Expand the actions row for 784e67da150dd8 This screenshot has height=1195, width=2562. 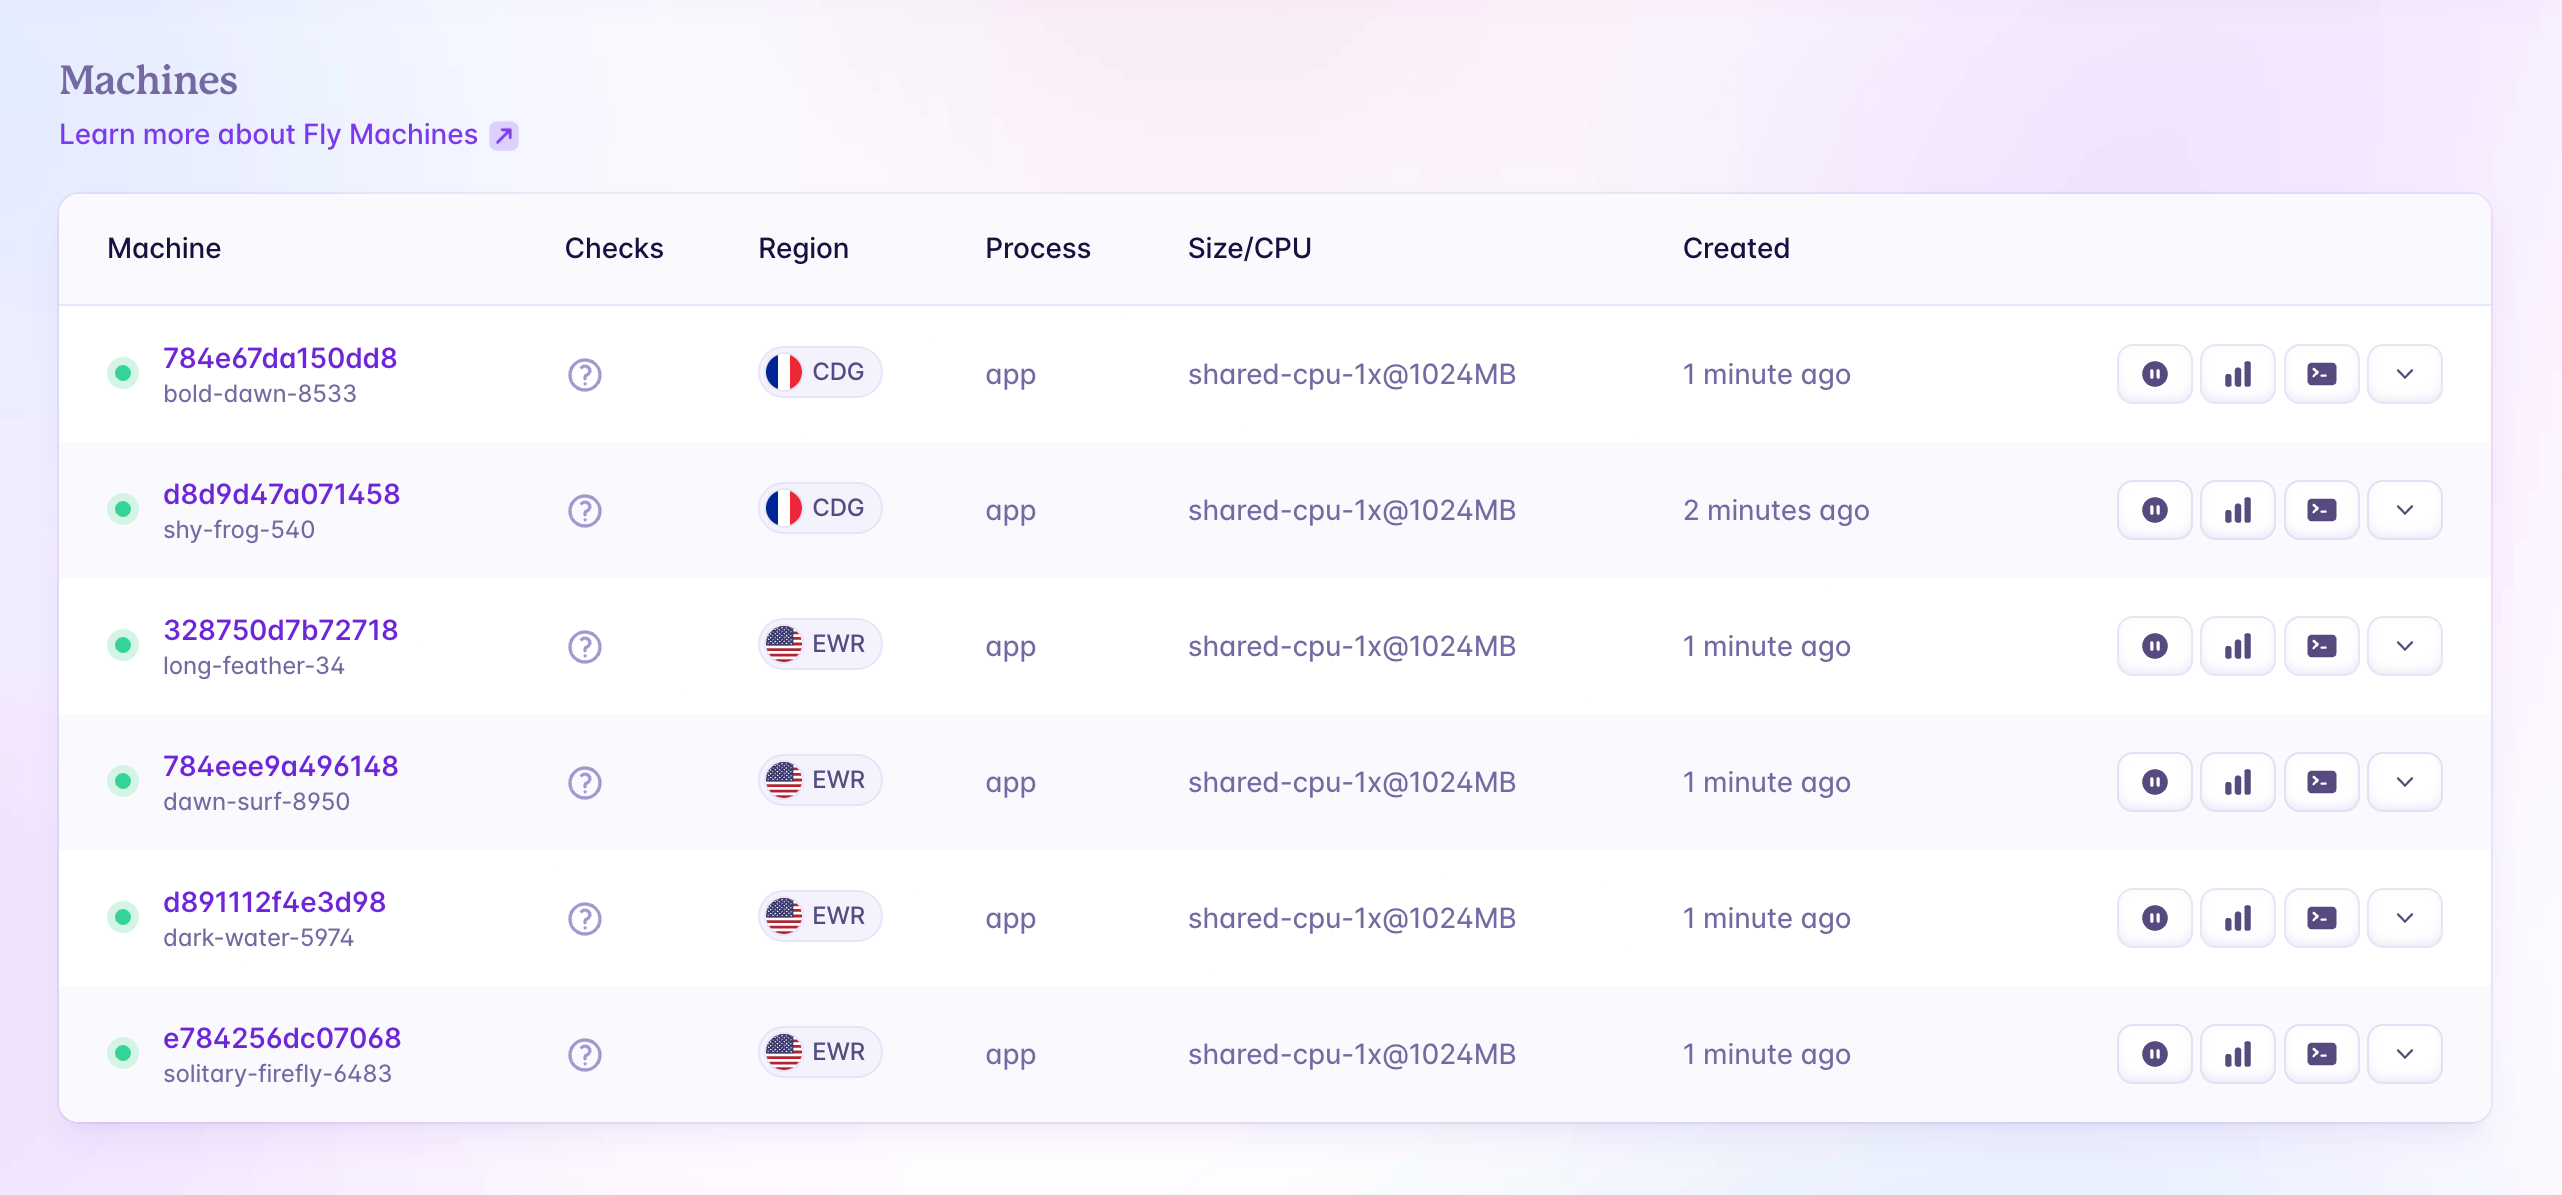[2404, 373]
